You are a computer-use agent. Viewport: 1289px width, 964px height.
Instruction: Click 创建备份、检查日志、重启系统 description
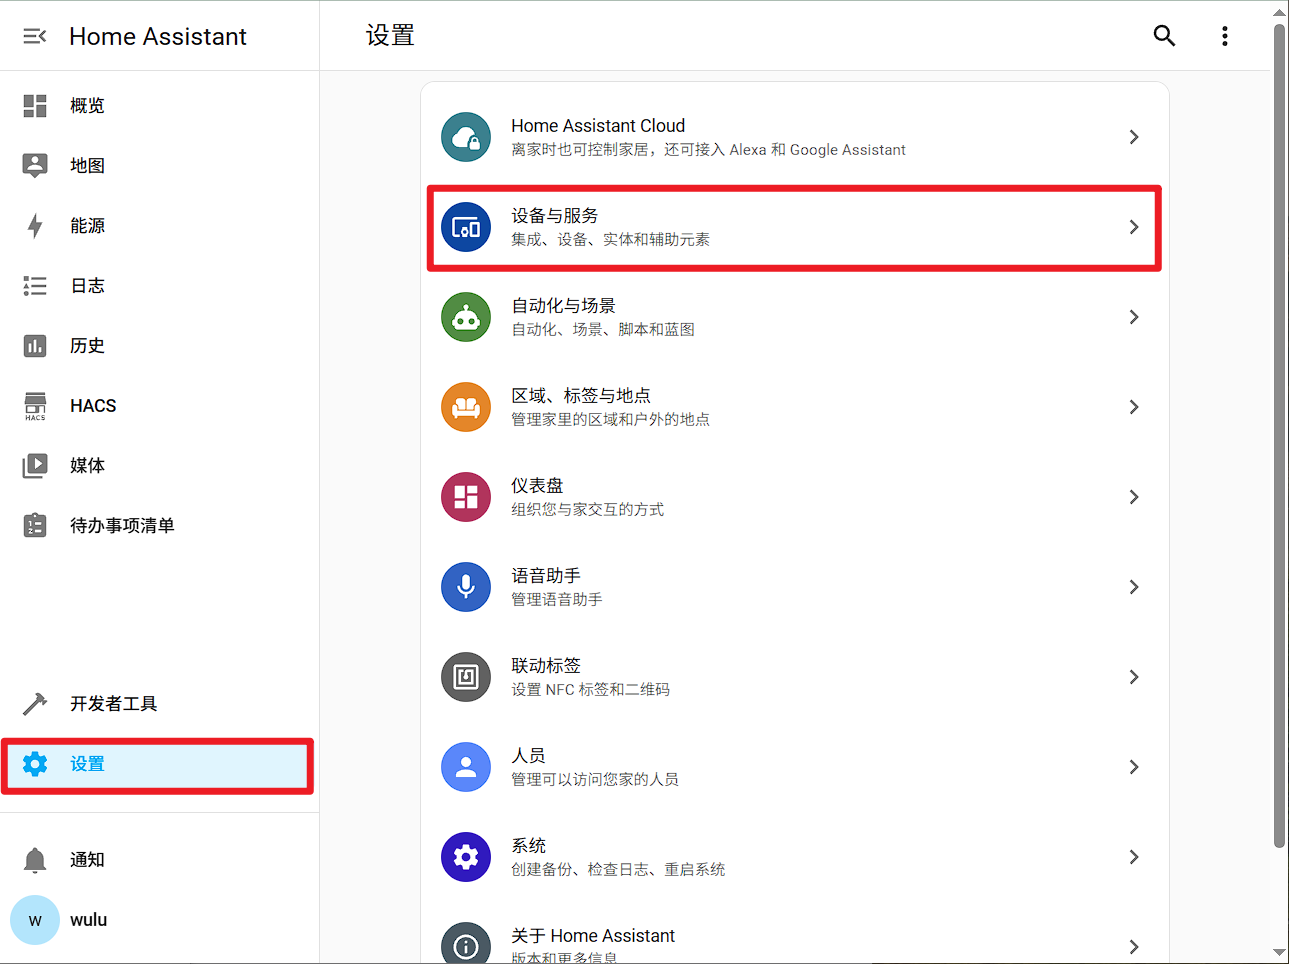618,870
